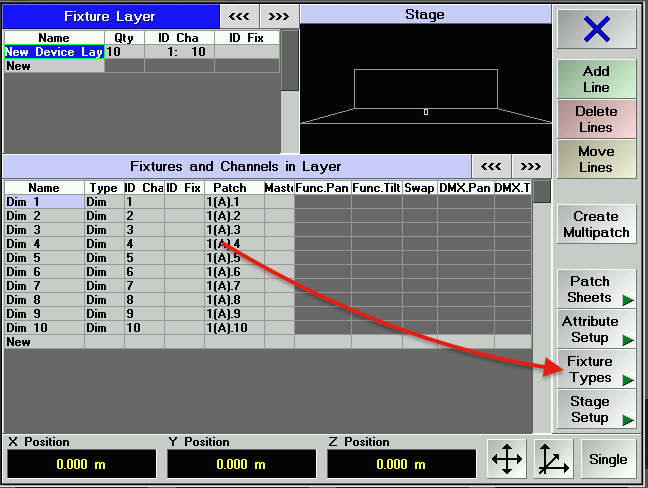Open the Patch Sheets submenu
This screenshot has width=648, height=488.
(596, 289)
